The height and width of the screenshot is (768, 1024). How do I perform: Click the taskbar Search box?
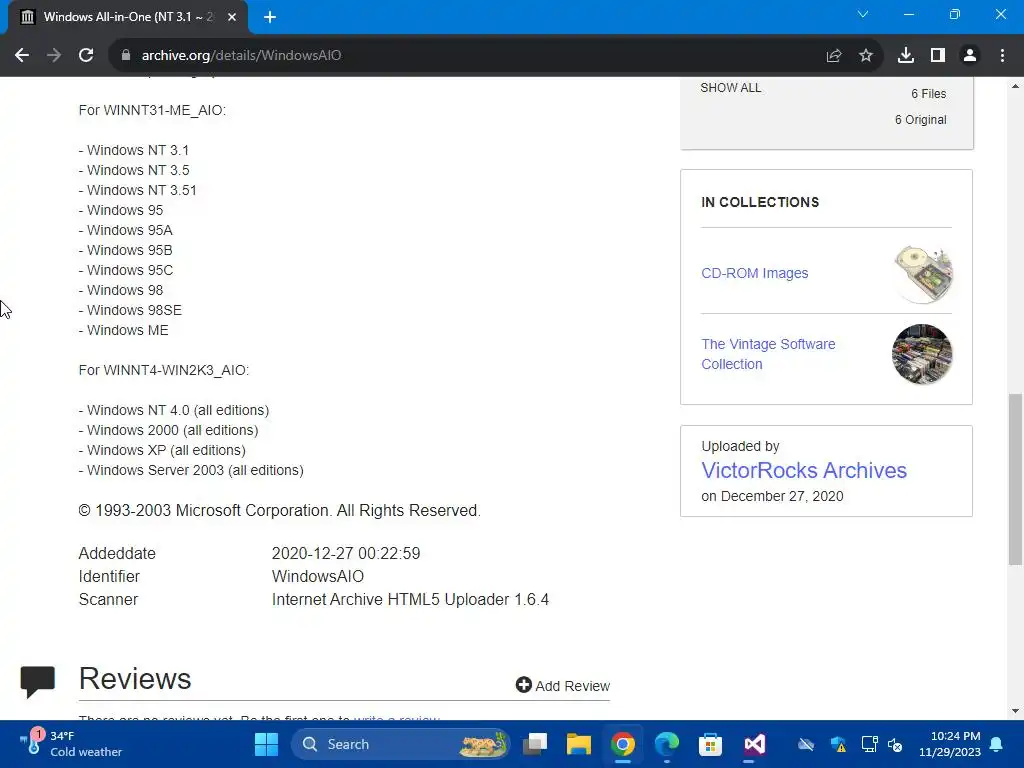tap(400, 744)
